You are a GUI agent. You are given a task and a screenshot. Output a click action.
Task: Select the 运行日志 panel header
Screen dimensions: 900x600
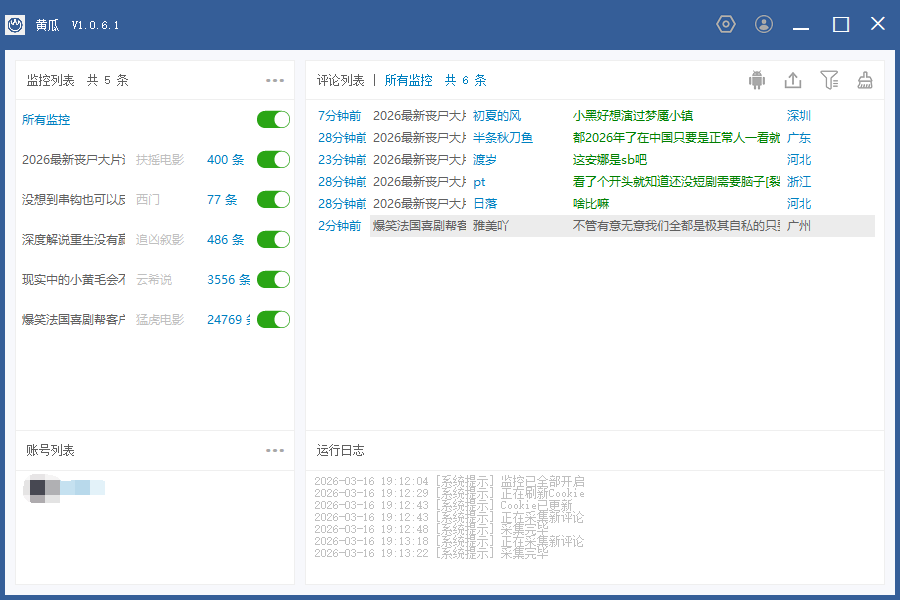click(340, 450)
